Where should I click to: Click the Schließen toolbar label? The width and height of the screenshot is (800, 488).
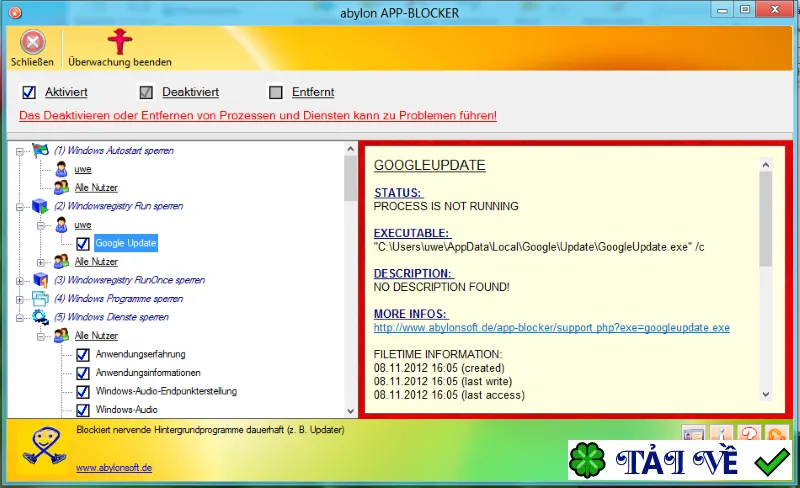click(x=32, y=62)
